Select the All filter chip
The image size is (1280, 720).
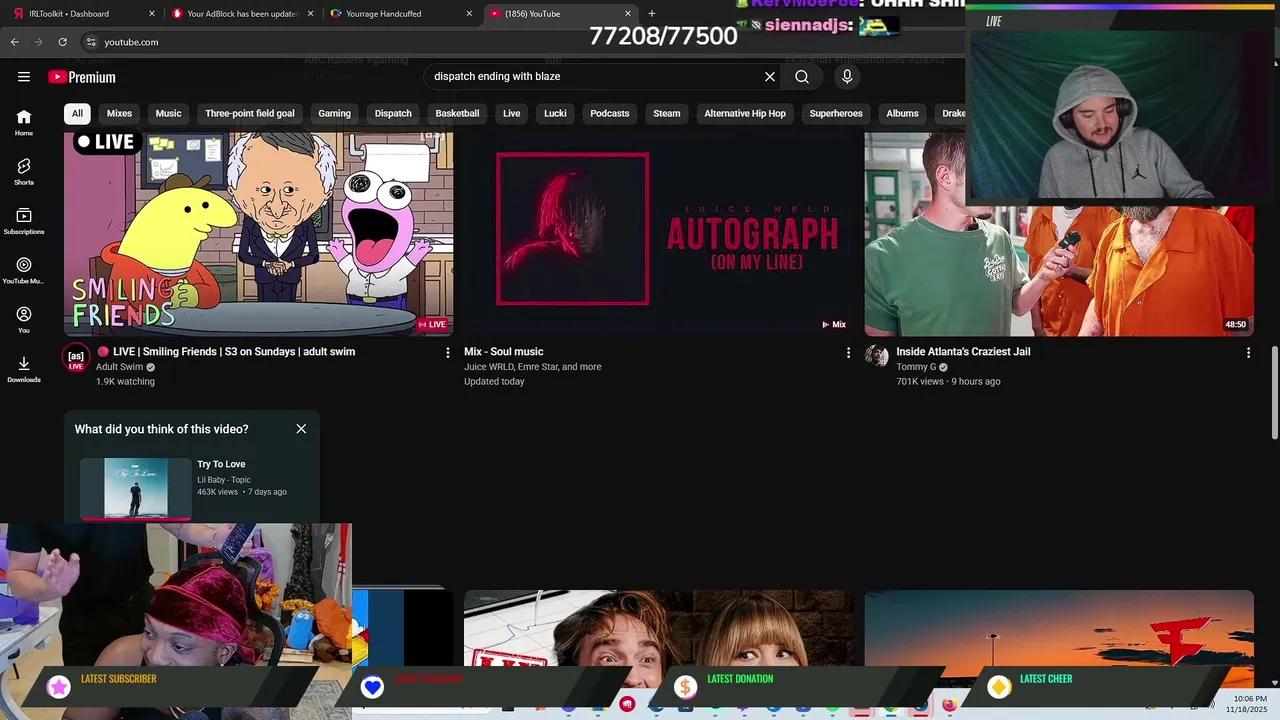click(x=77, y=113)
